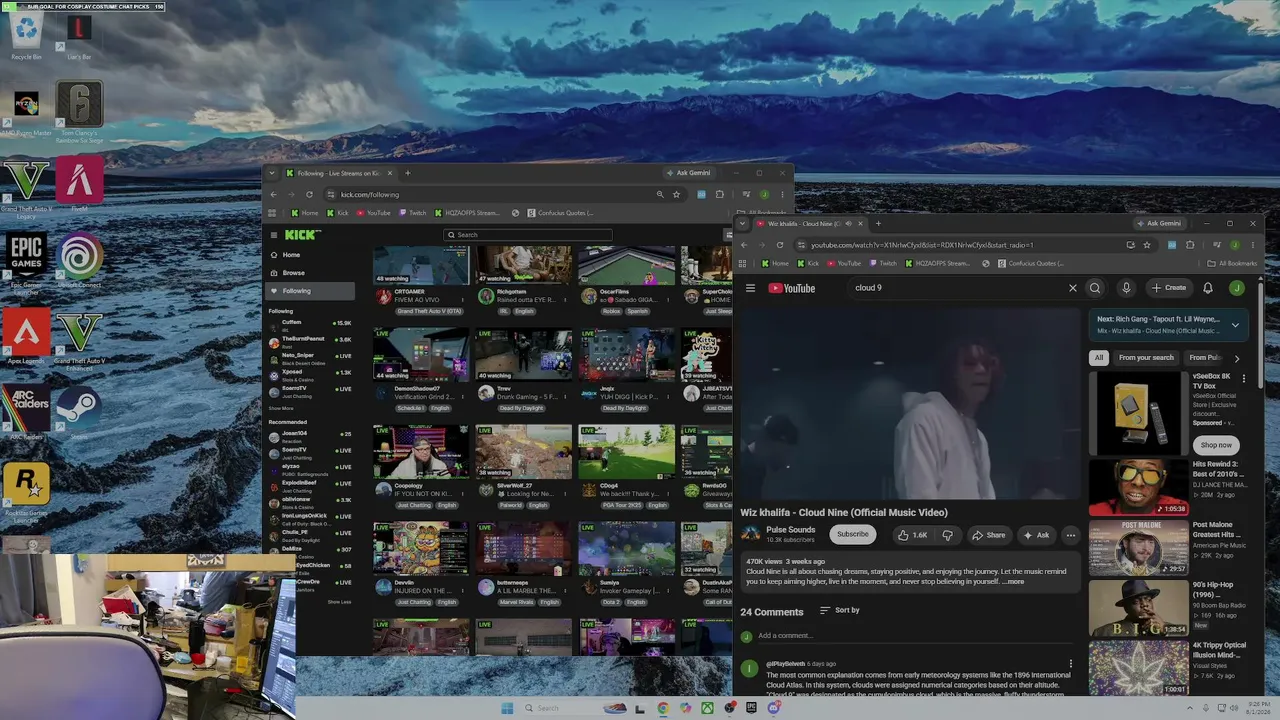Open YouTube notifications bell
The width and height of the screenshot is (1280, 720).
[x=1208, y=288]
